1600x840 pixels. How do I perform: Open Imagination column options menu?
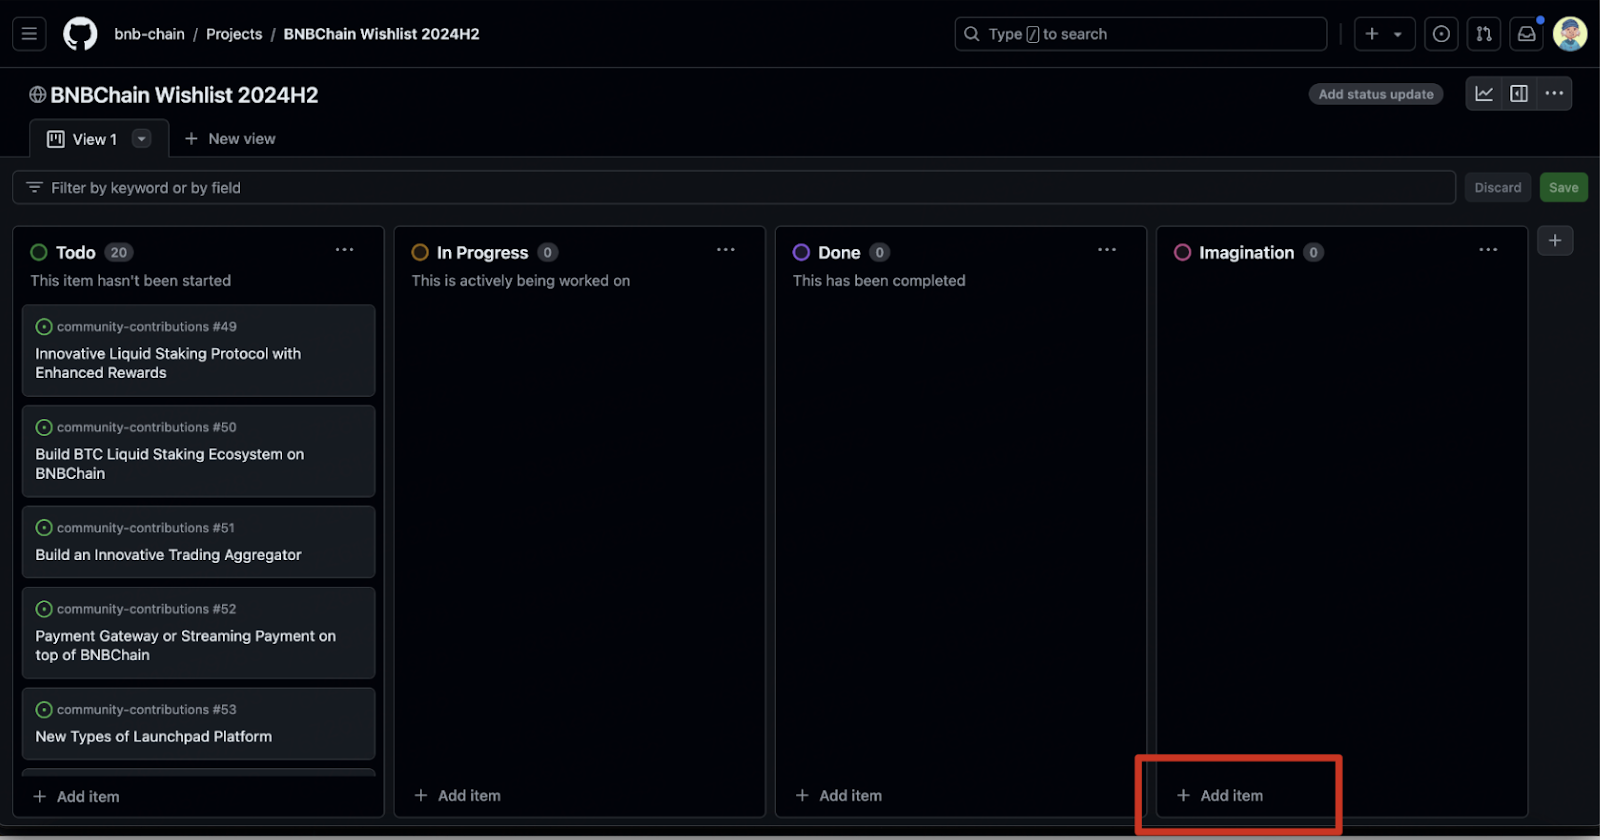[x=1488, y=250]
